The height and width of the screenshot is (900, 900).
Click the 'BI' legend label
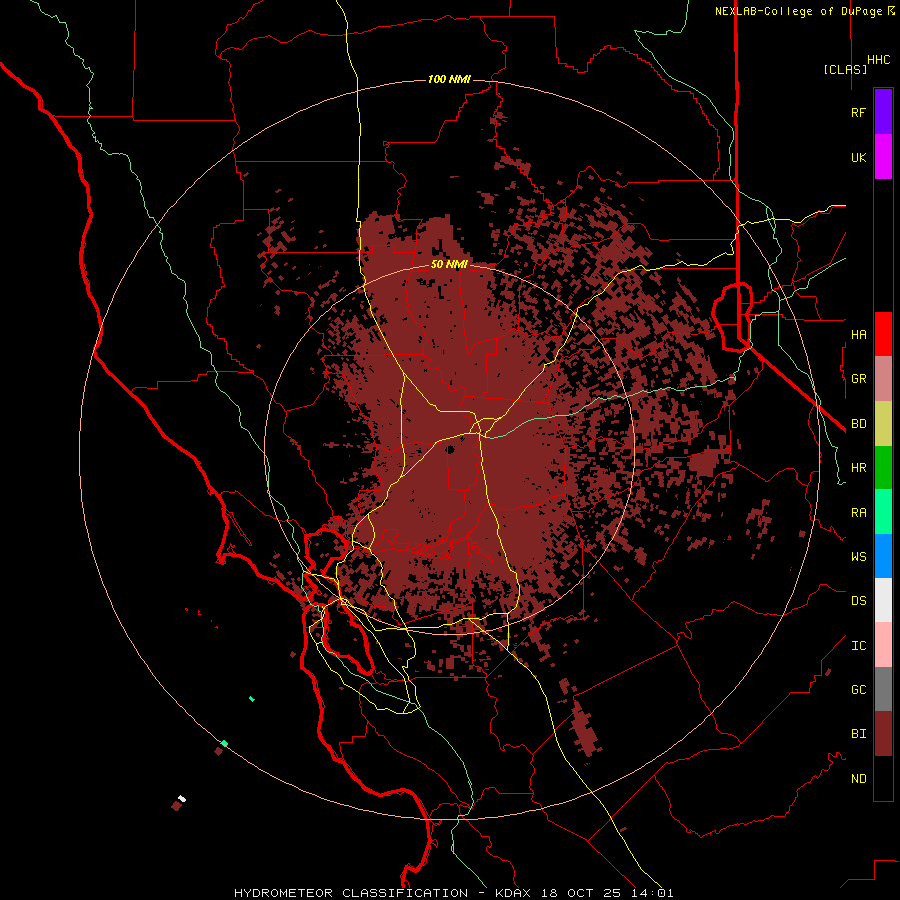pos(859,734)
